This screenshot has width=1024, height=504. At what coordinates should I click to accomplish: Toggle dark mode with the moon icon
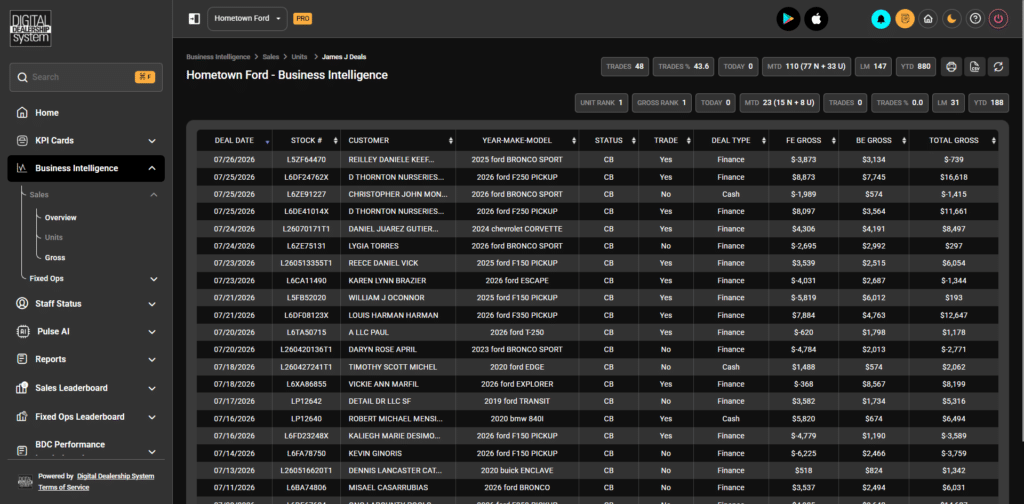(952, 19)
